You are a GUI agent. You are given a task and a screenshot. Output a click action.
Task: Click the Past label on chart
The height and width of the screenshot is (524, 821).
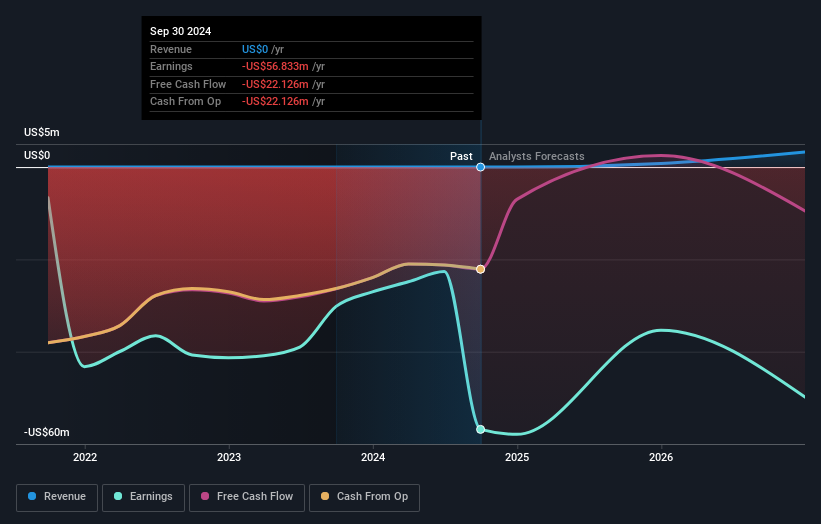461,156
